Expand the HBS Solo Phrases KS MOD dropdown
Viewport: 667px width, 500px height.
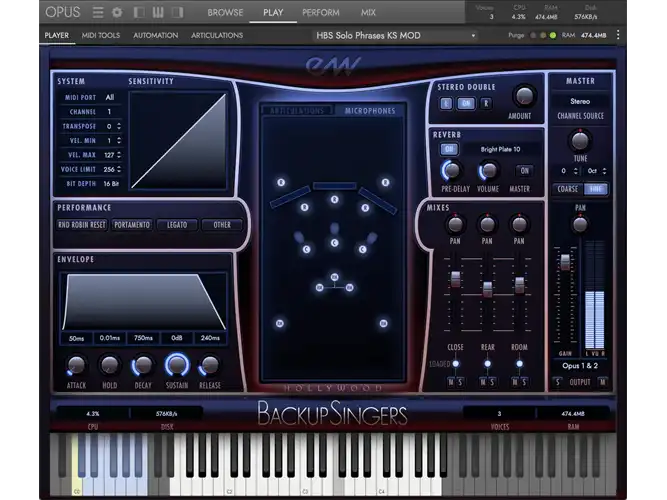(x=396, y=35)
